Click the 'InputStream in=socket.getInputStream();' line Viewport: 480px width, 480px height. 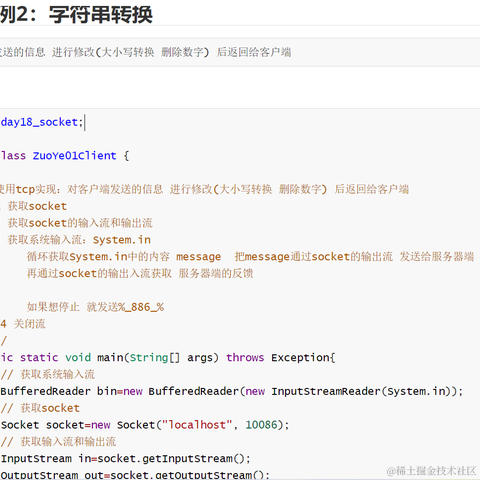[125, 458]
